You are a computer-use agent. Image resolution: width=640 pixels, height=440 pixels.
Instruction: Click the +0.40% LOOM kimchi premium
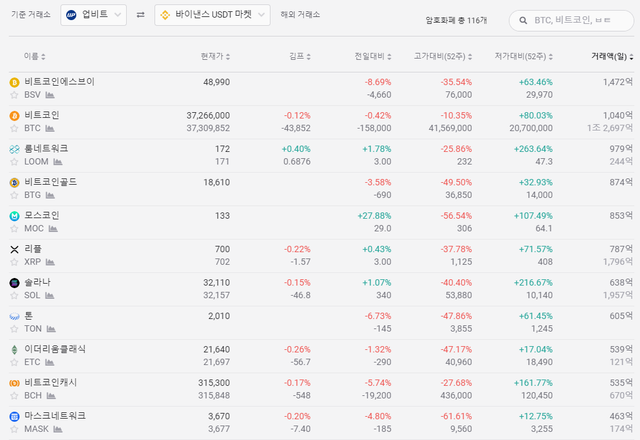[296, 149]
